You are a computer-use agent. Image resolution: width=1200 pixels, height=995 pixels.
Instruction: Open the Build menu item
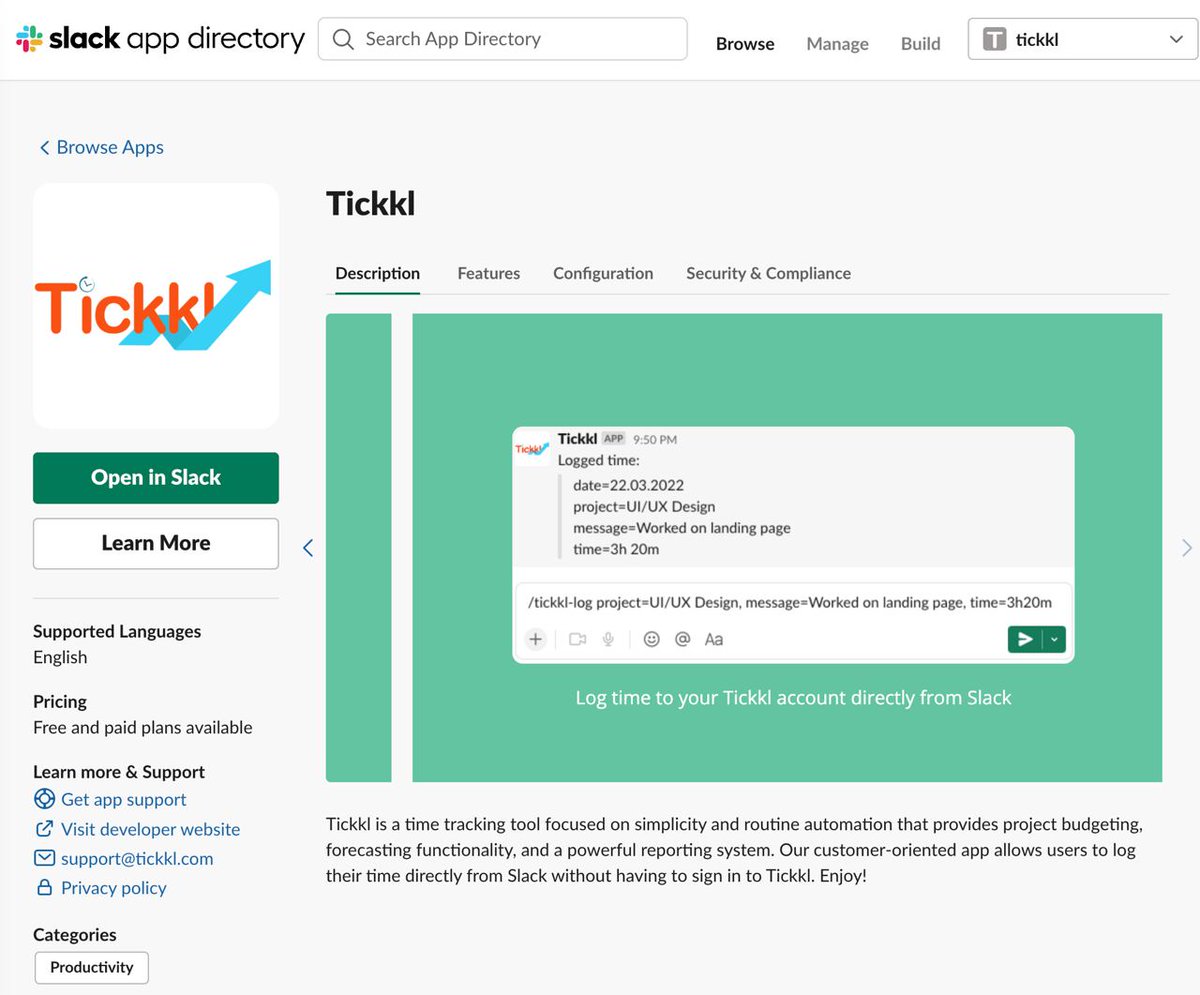pyautogui.click(x=920, y=43)
